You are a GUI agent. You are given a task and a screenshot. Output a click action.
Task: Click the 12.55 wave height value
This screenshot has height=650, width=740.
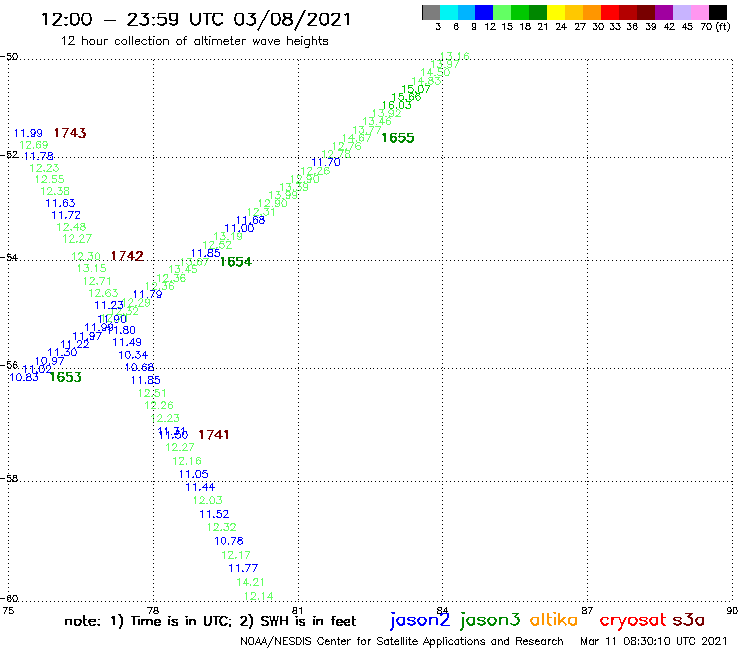50,179
